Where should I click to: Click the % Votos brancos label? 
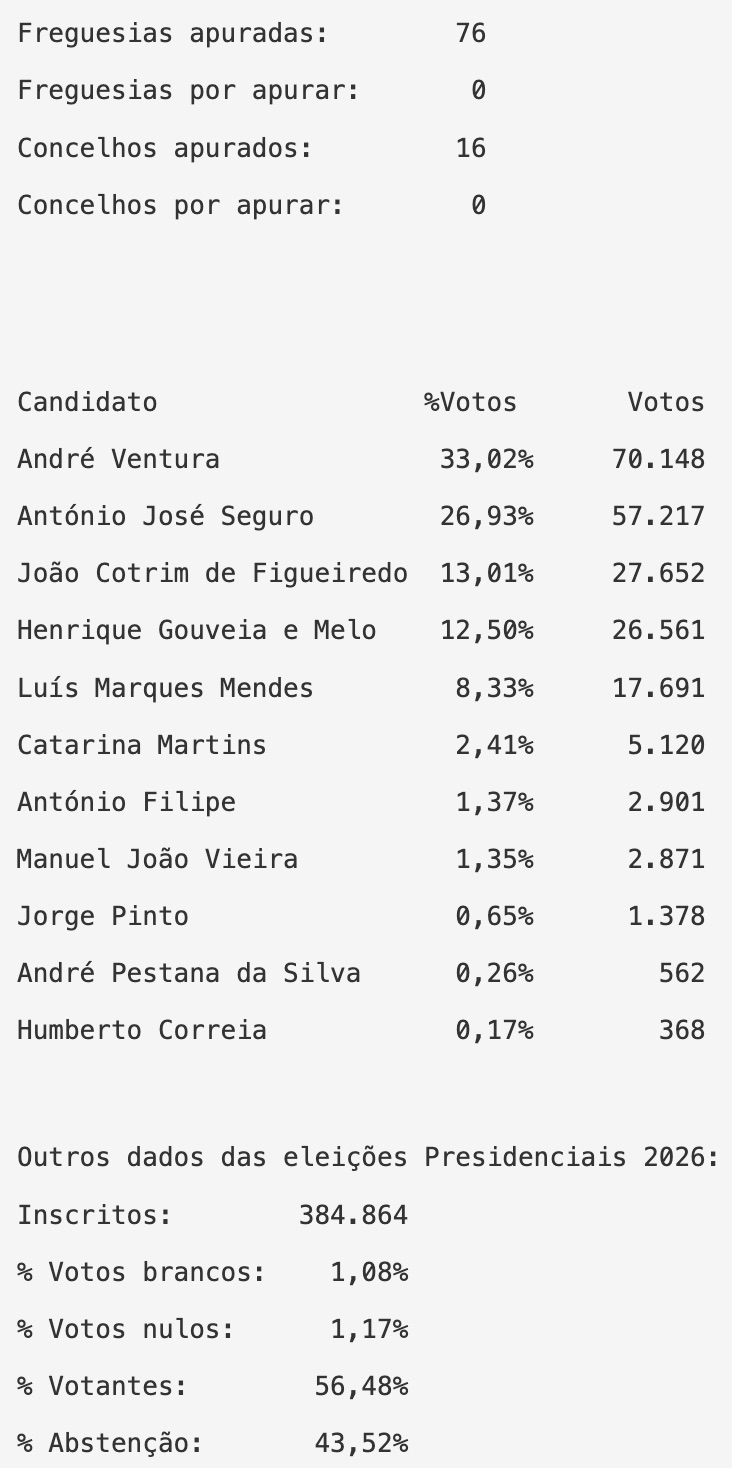[141, 1272]
